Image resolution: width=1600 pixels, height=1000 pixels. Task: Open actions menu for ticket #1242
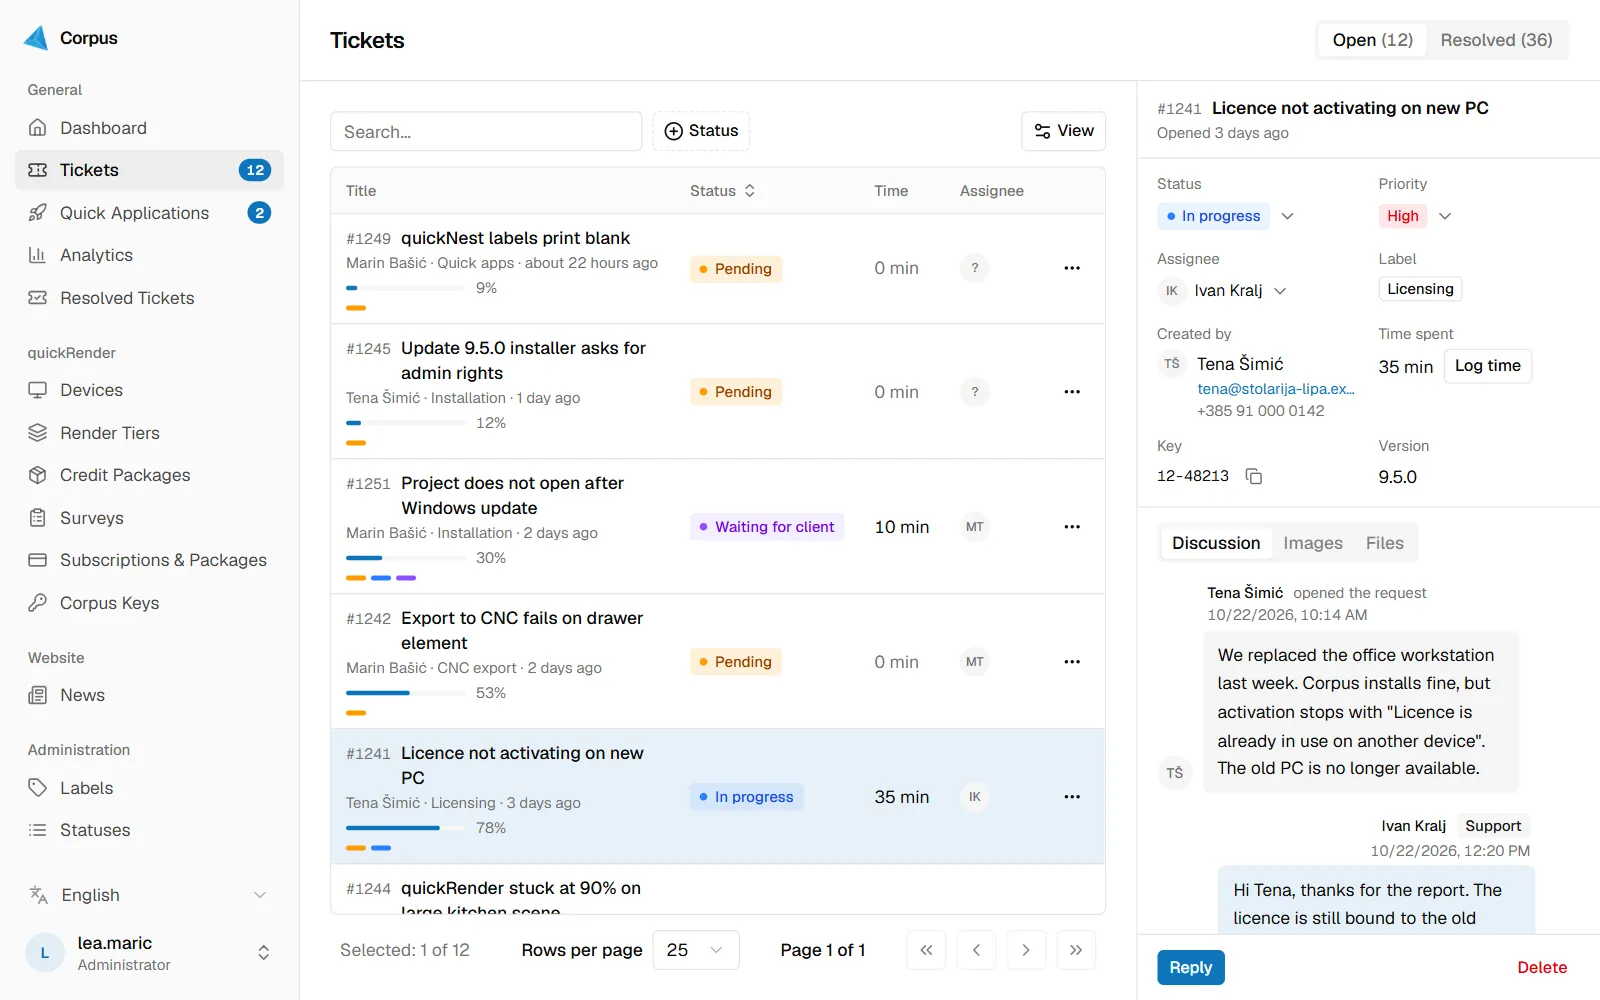(x=1072, y=662)
